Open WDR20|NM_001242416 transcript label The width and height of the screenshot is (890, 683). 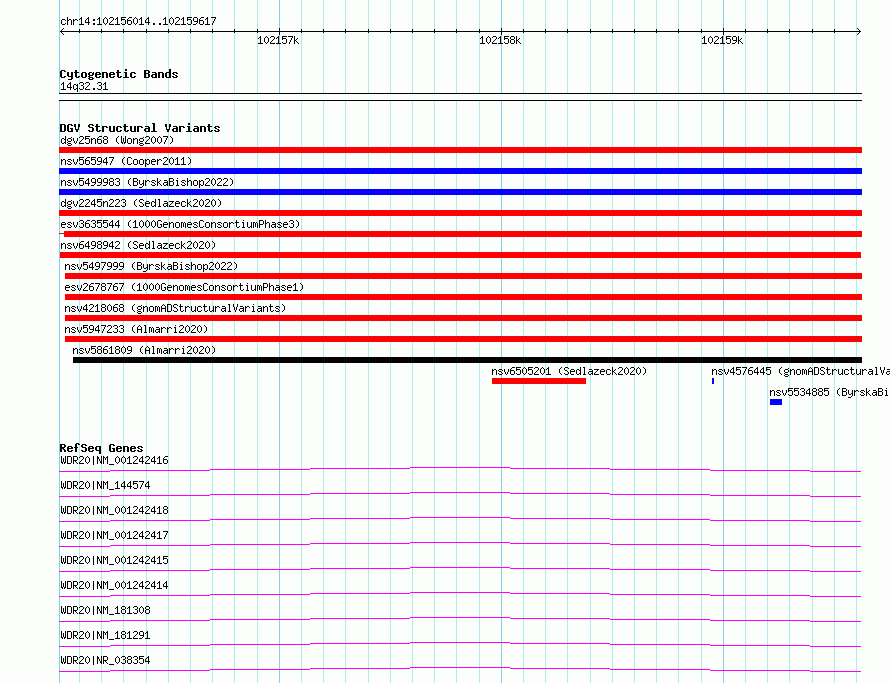point(114,460)
